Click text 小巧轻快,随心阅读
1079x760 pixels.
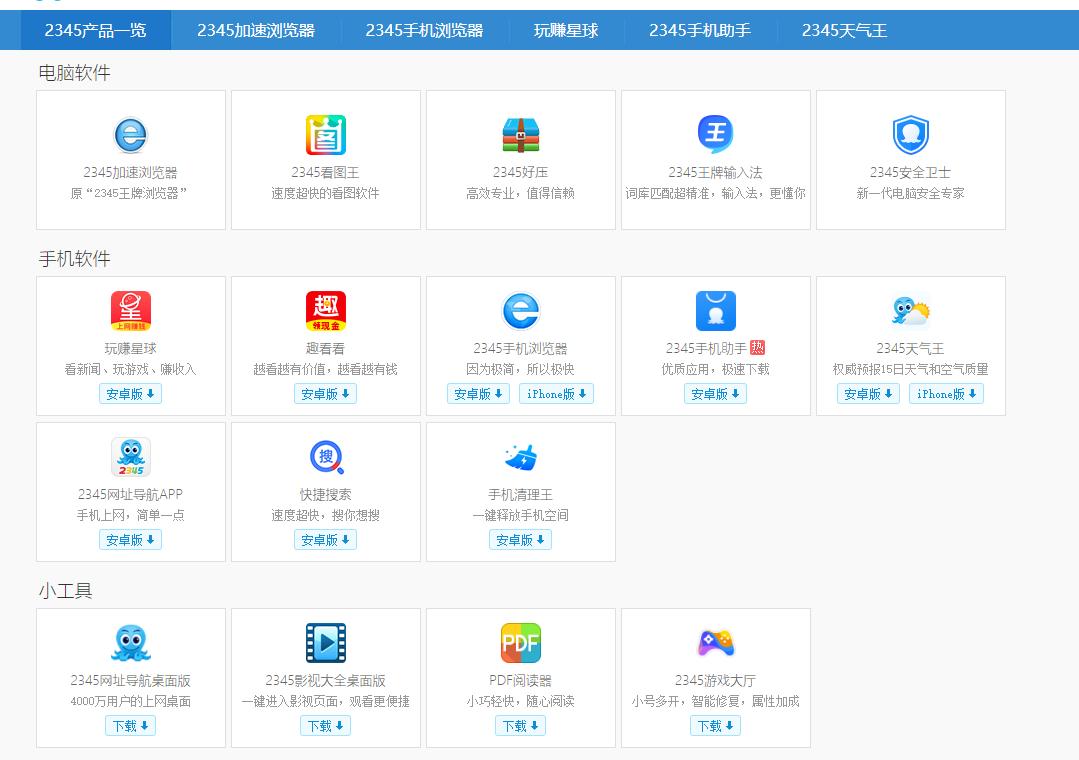[x=521, y=701]
